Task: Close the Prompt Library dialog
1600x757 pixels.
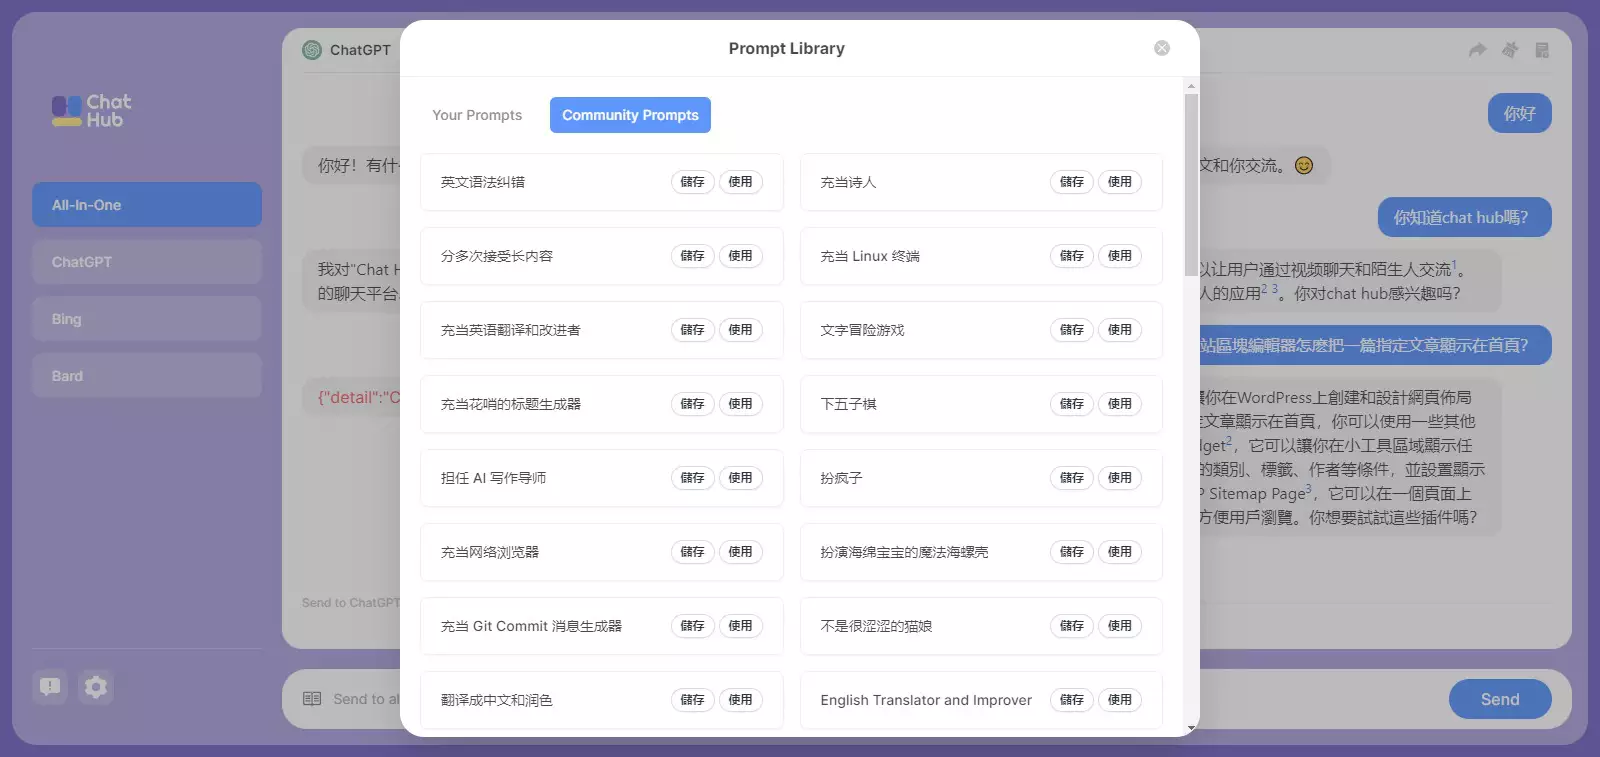Action: point(1162,48)
